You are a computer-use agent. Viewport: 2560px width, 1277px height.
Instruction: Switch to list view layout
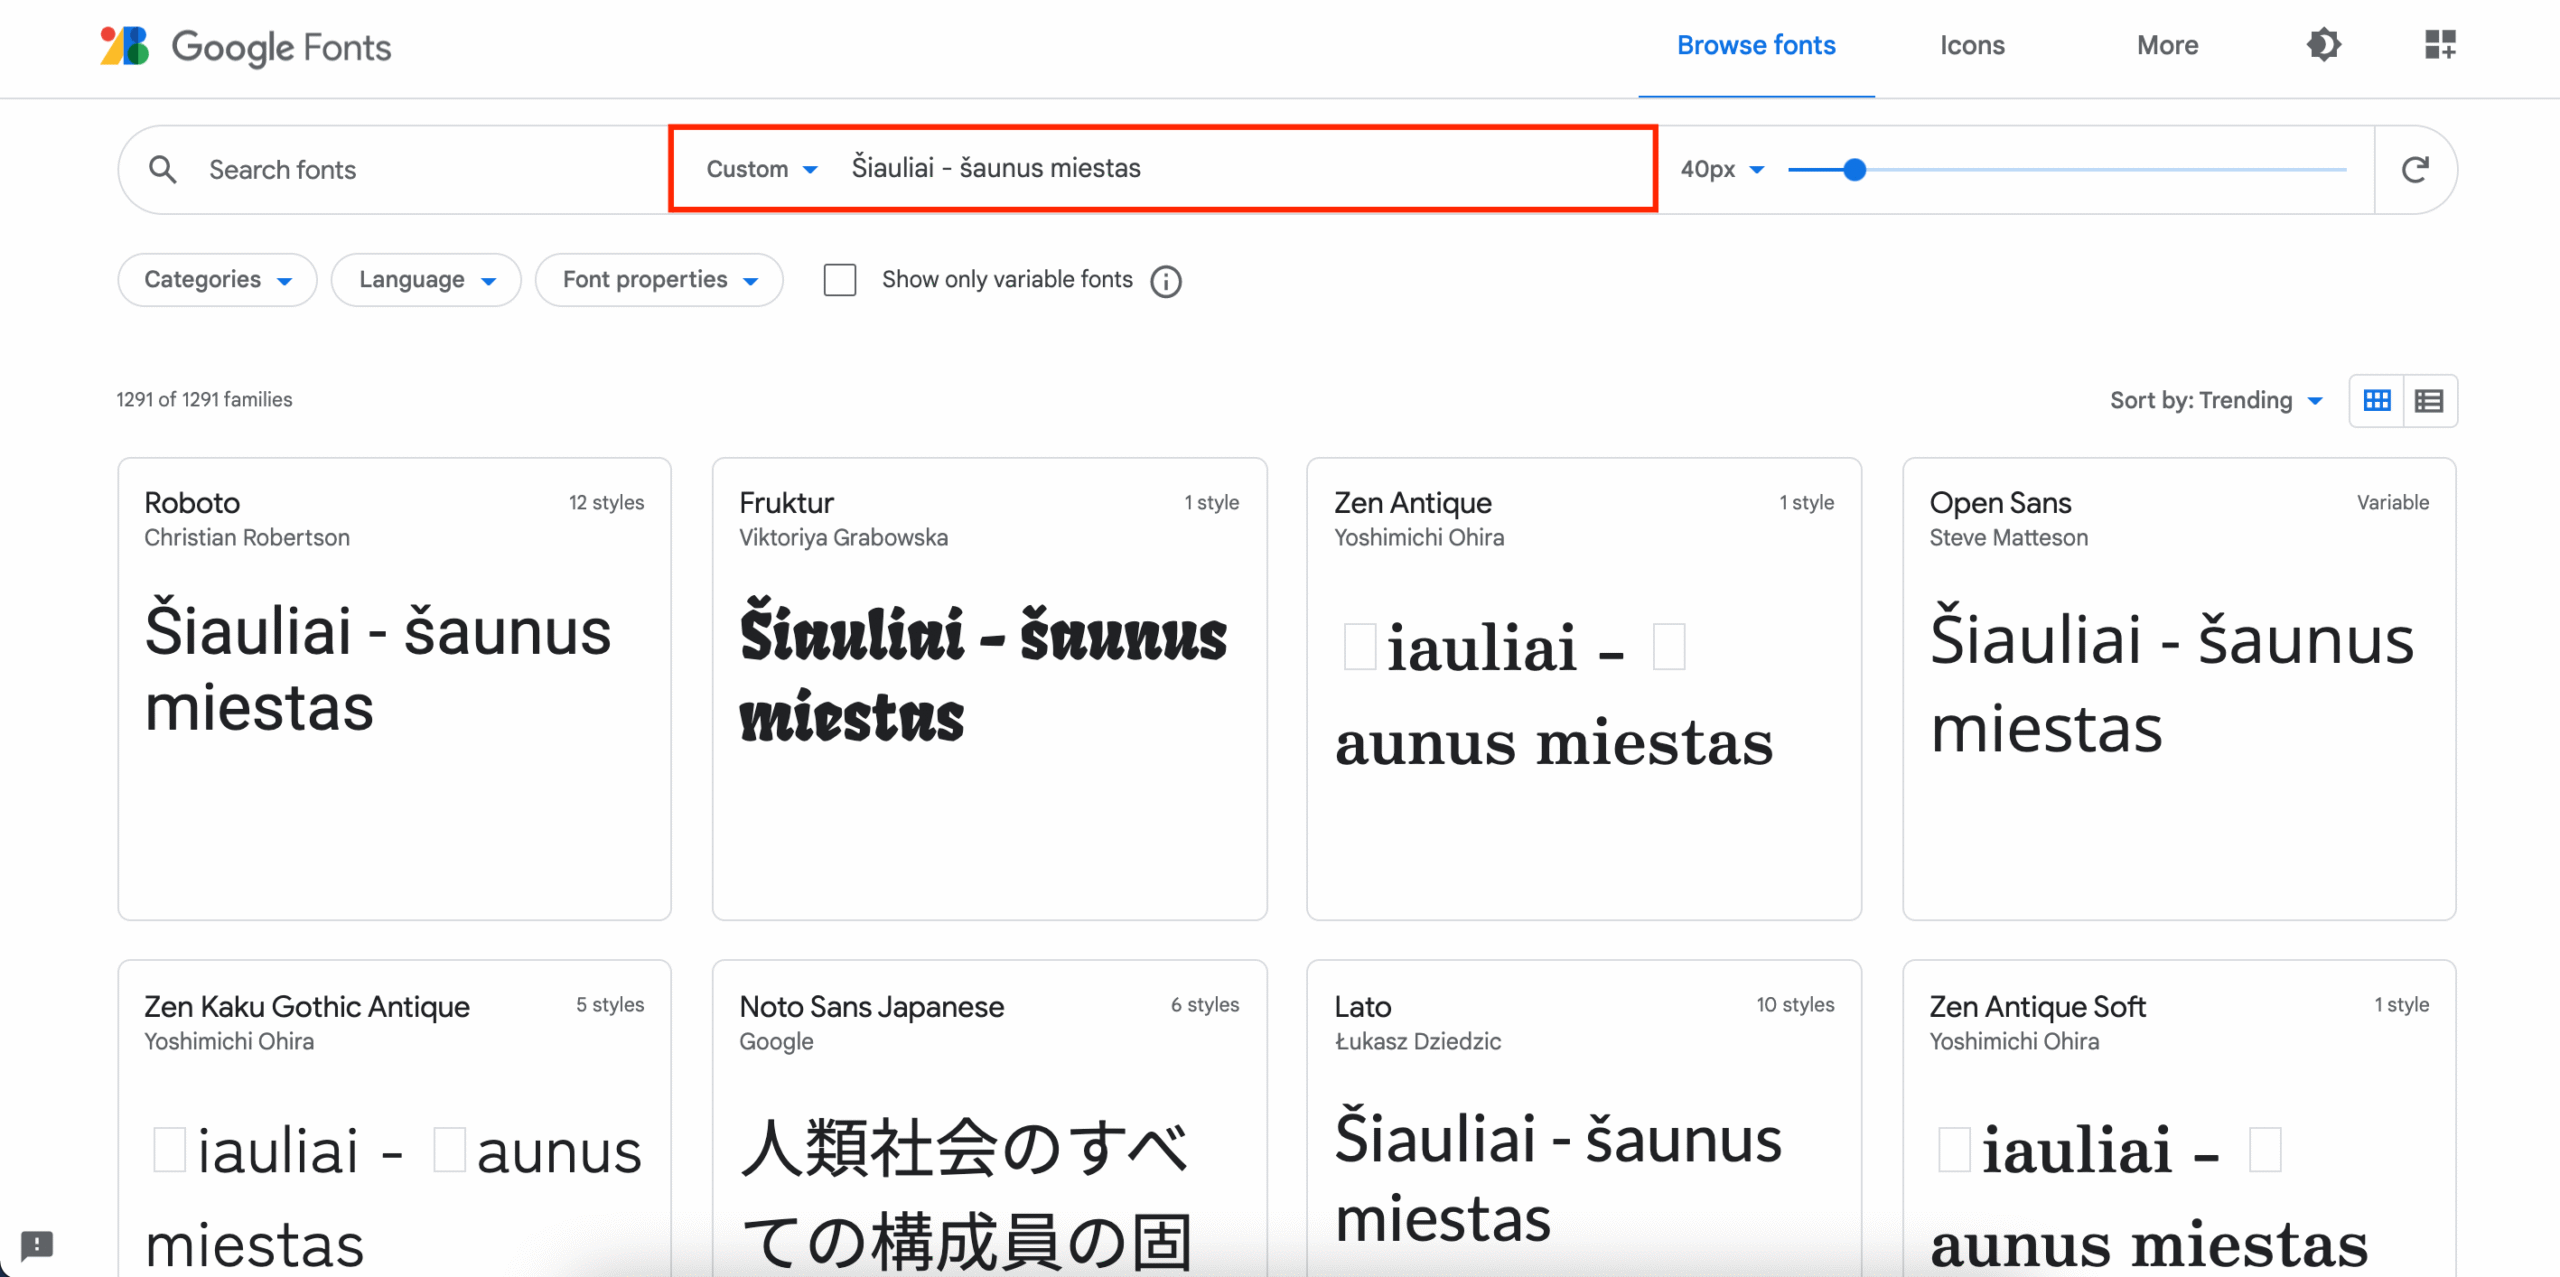click(2429, 400)
